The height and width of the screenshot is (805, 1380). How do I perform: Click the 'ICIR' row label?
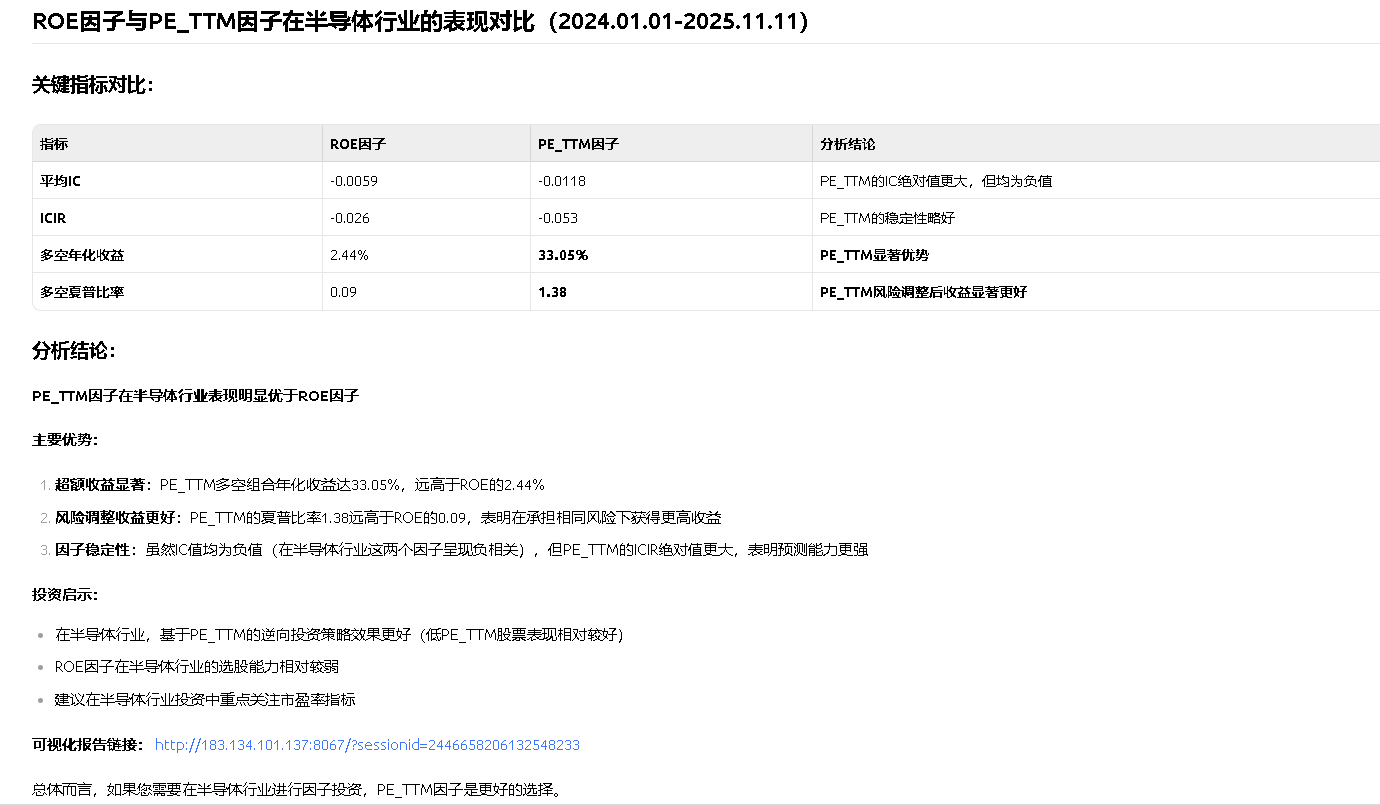pyautogui.click(x=53, y=218)
